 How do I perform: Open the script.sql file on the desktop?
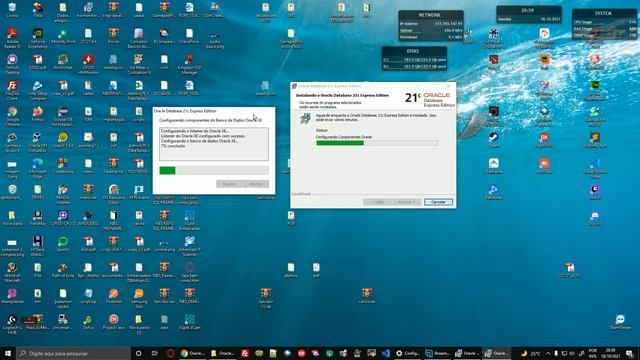(88, 296)
